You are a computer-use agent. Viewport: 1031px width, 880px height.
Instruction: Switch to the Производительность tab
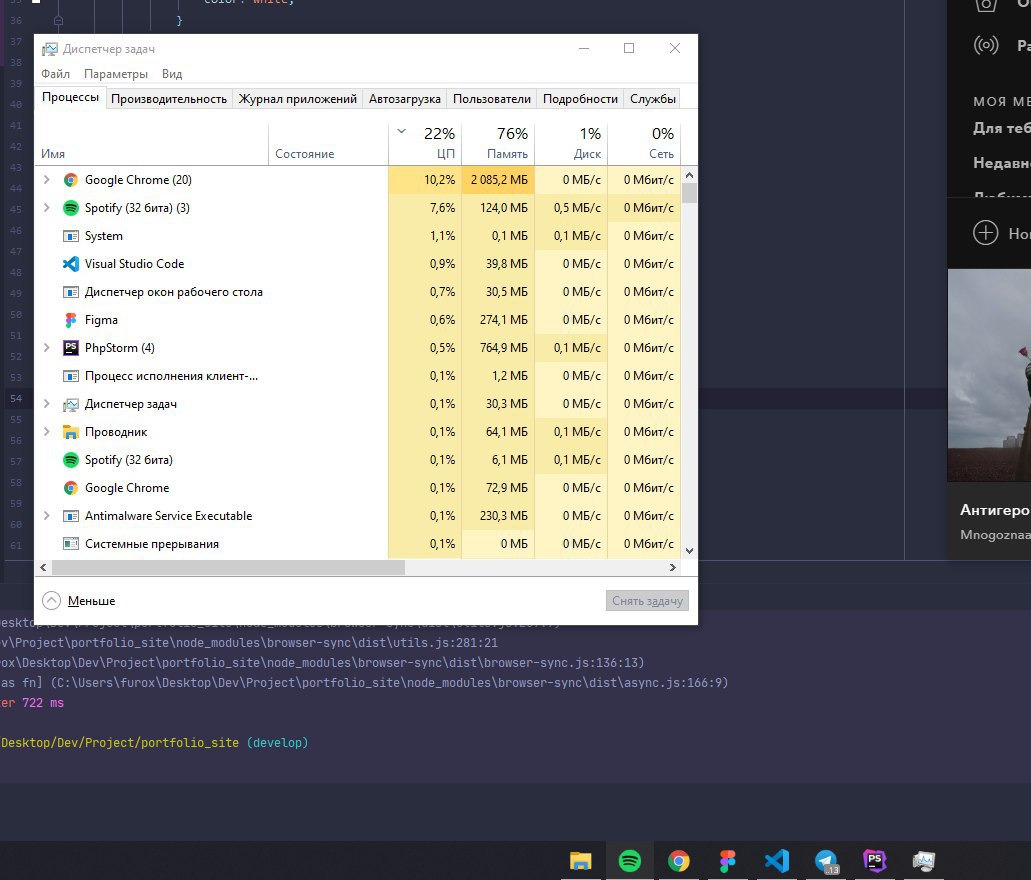pos(169,99)
